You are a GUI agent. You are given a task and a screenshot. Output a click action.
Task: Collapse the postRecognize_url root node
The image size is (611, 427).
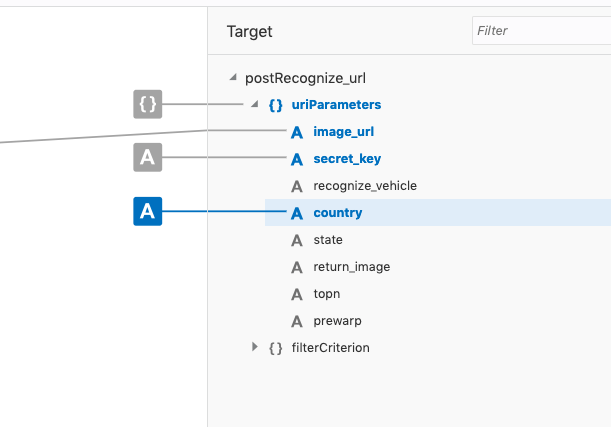pyautogui.click(x=234, y=78)
